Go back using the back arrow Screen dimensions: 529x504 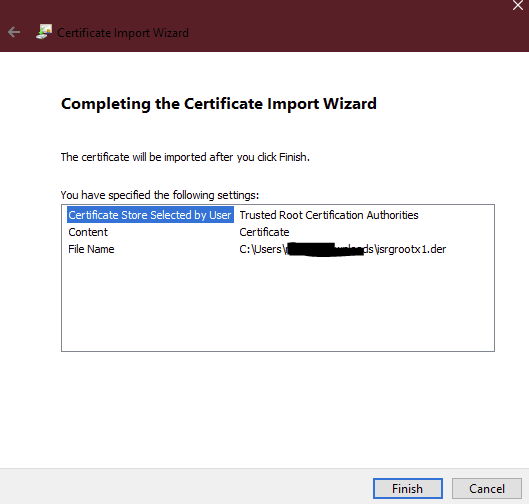point(14,32)
